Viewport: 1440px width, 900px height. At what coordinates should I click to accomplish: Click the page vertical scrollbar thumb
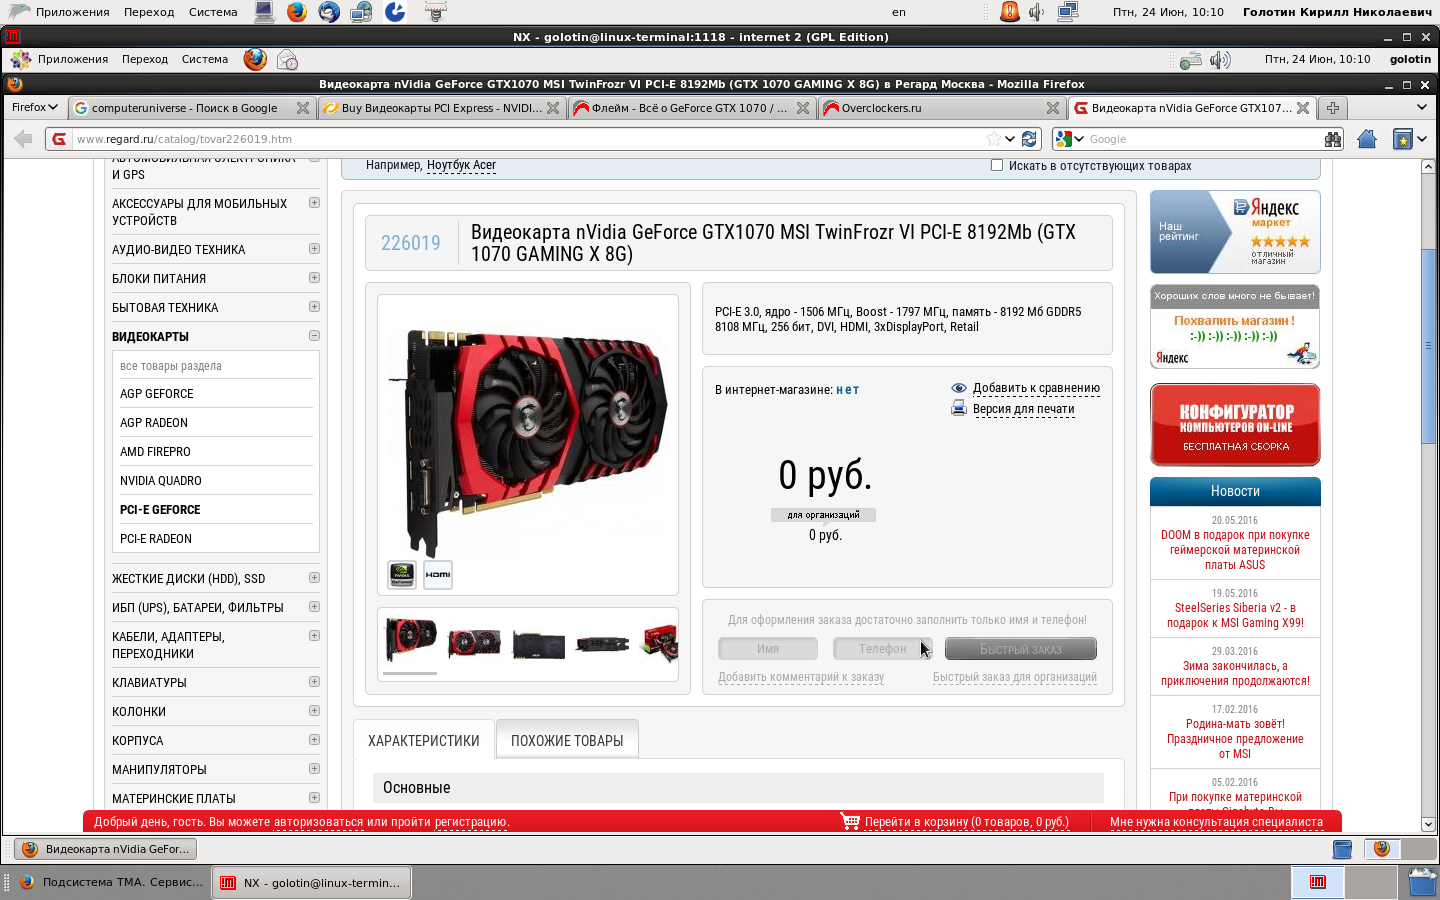(1428, 345)
